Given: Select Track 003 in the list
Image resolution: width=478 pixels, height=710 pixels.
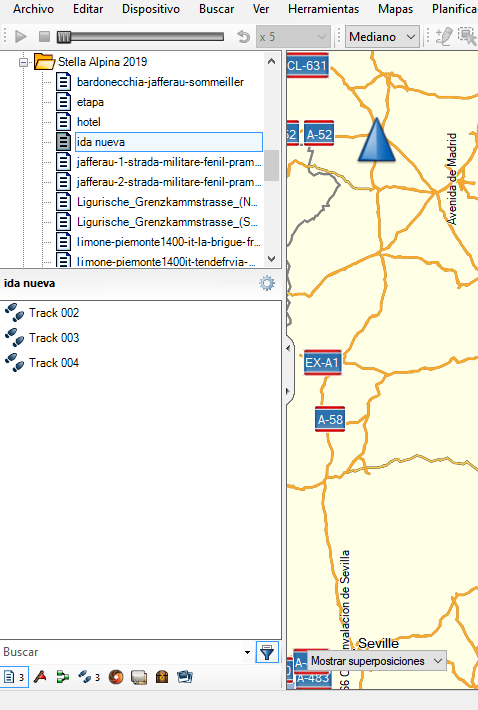Looking at the screenshot, I should (x=54, y=338).
